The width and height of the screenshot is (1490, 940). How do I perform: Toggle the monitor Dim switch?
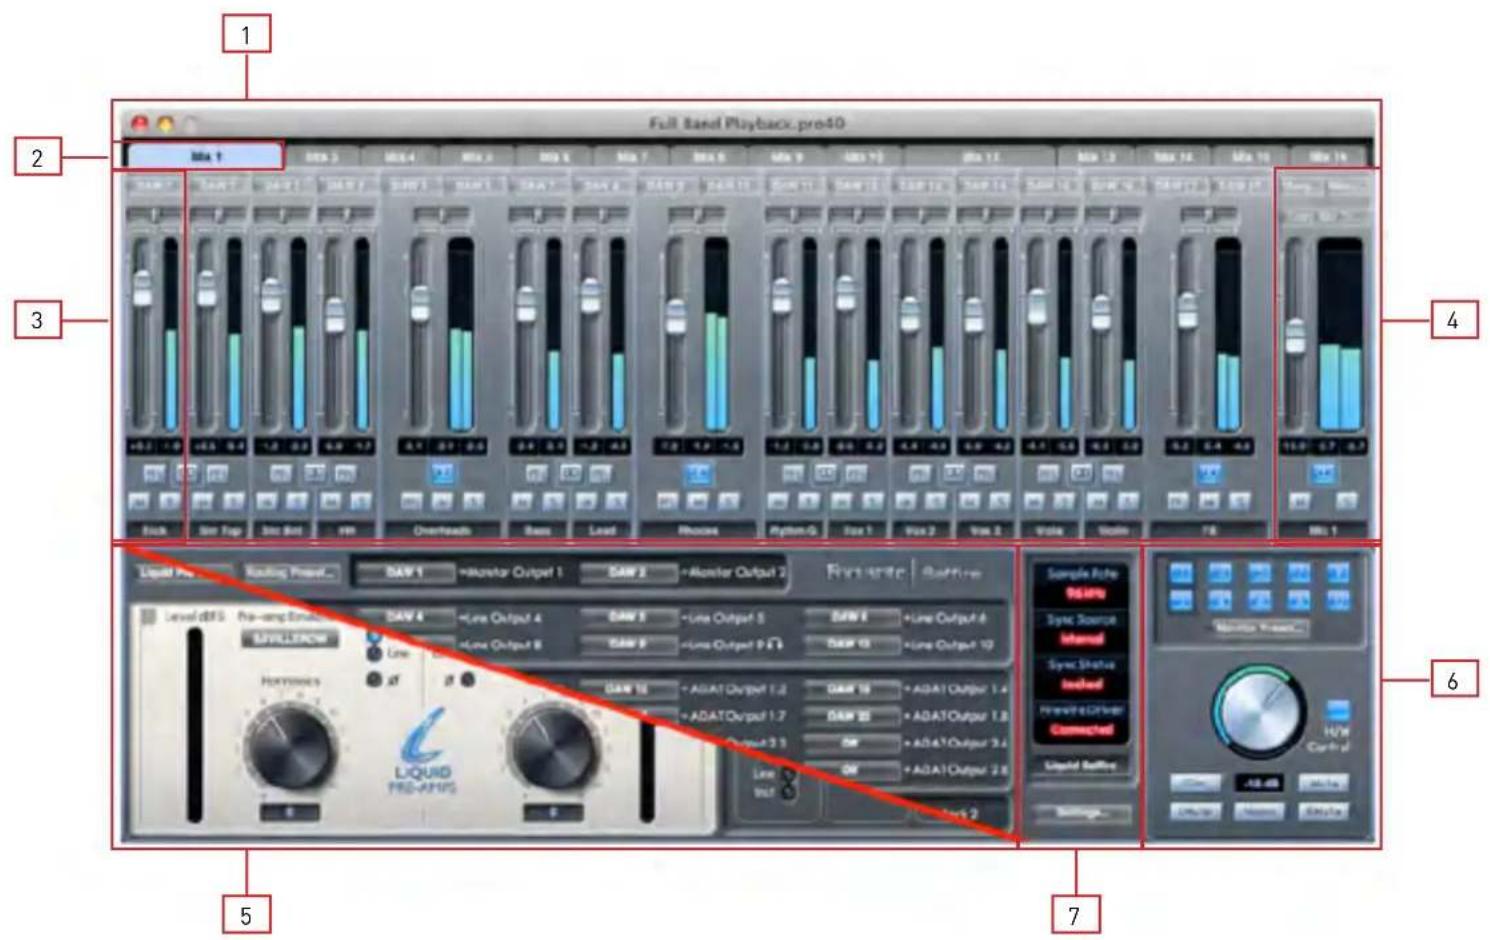(1195, 783)
